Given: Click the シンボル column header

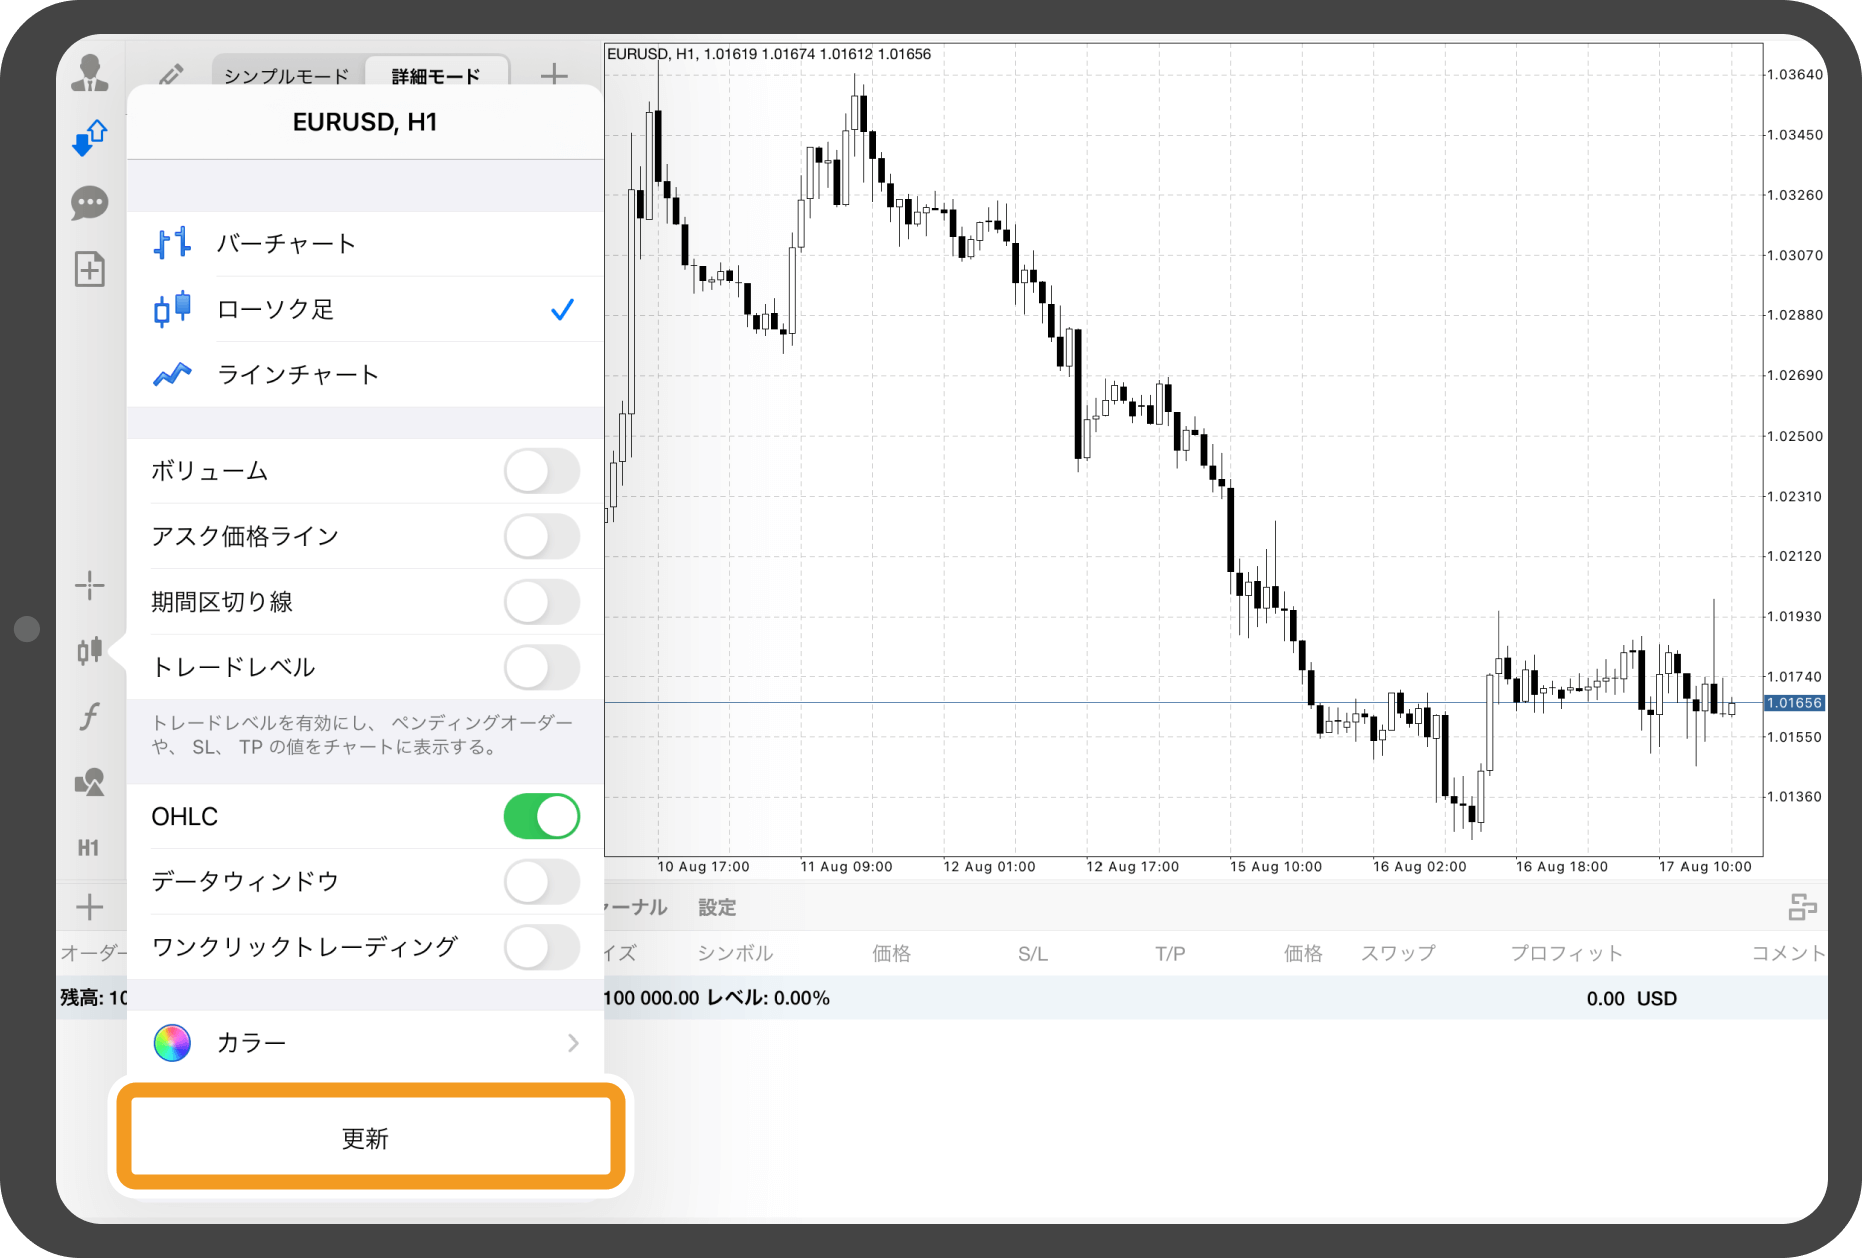Looking at the screenshot, I should click(735, 953).
